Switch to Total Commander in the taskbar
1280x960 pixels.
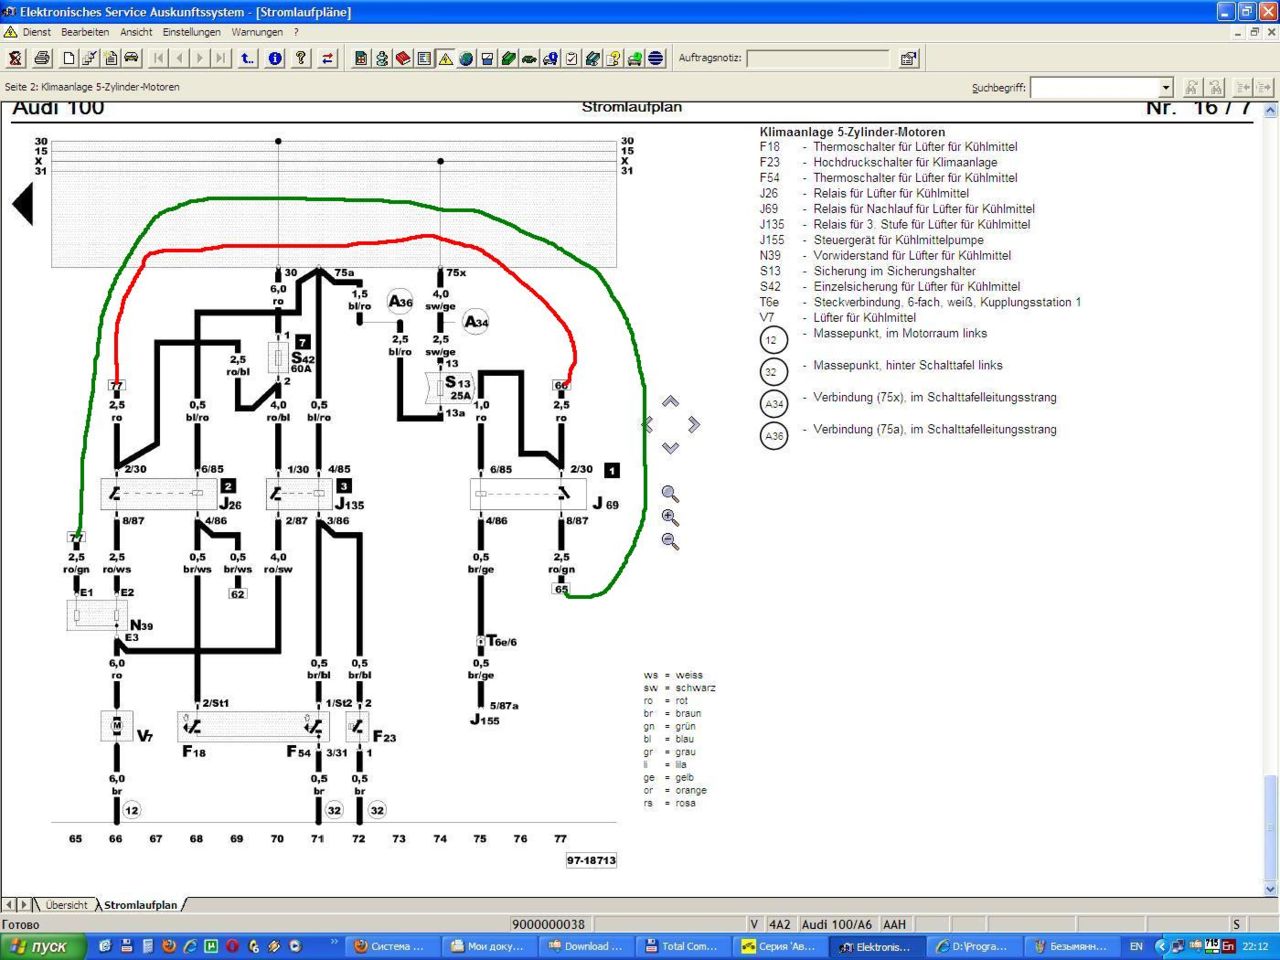[x=681, y=946]
